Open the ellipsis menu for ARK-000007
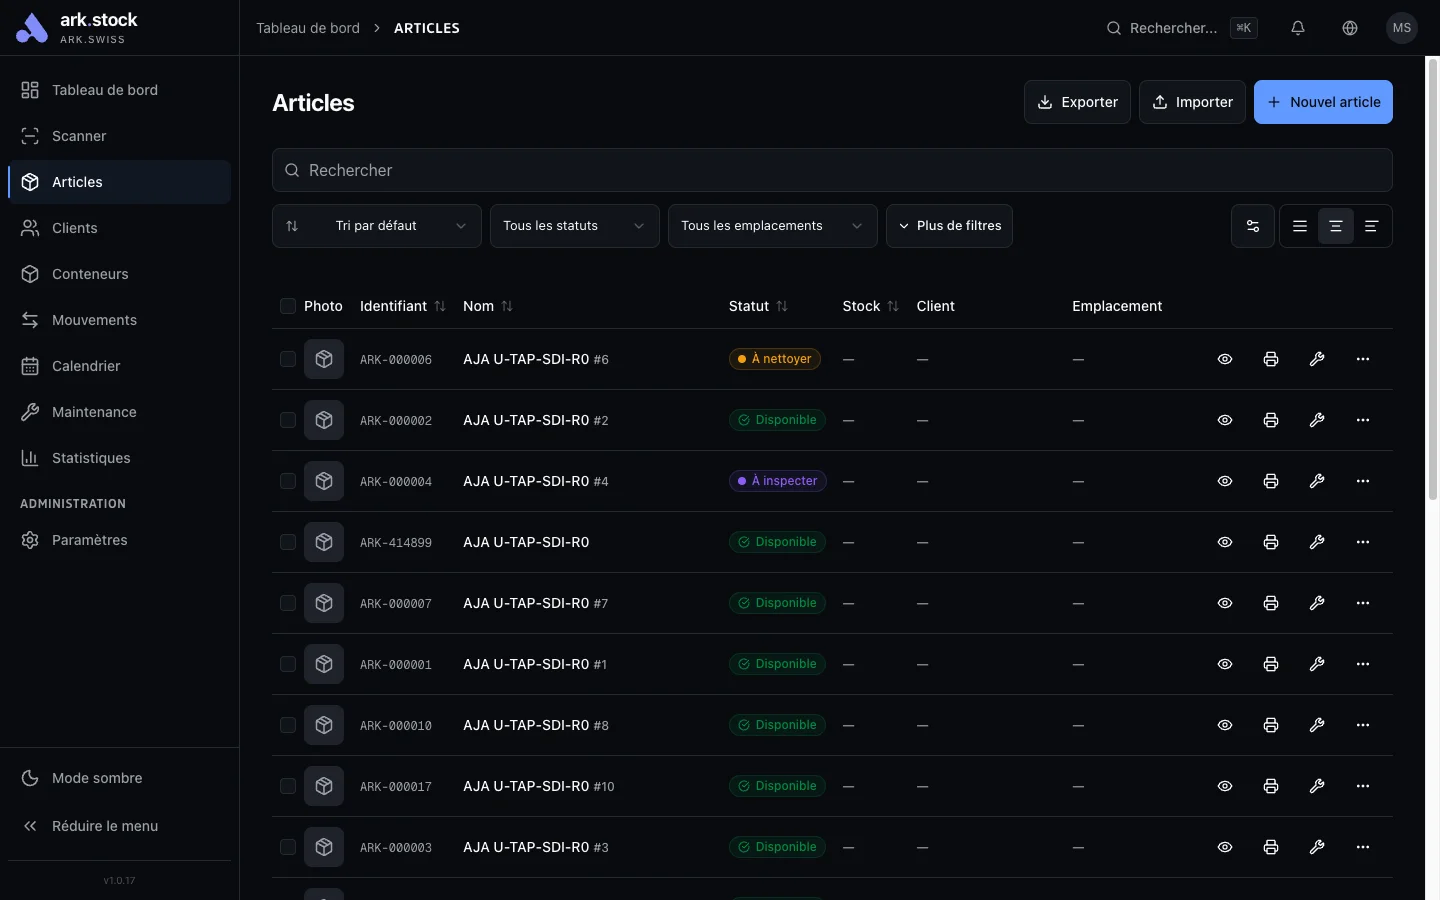 click(1363, 603)
